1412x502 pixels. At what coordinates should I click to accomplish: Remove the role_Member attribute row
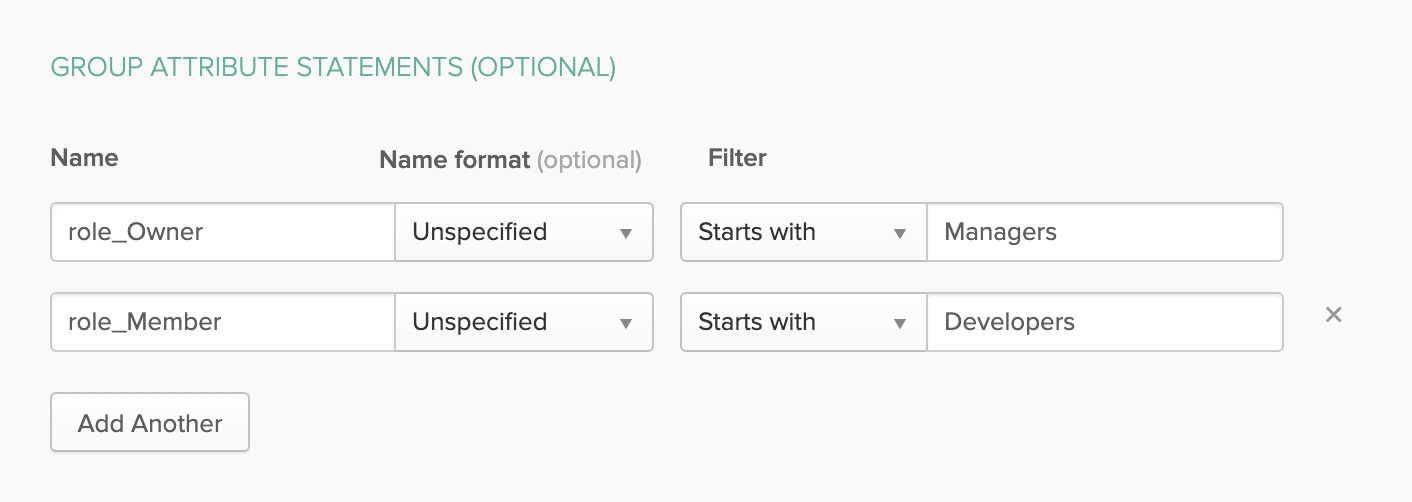click(x=1332, y=315)
